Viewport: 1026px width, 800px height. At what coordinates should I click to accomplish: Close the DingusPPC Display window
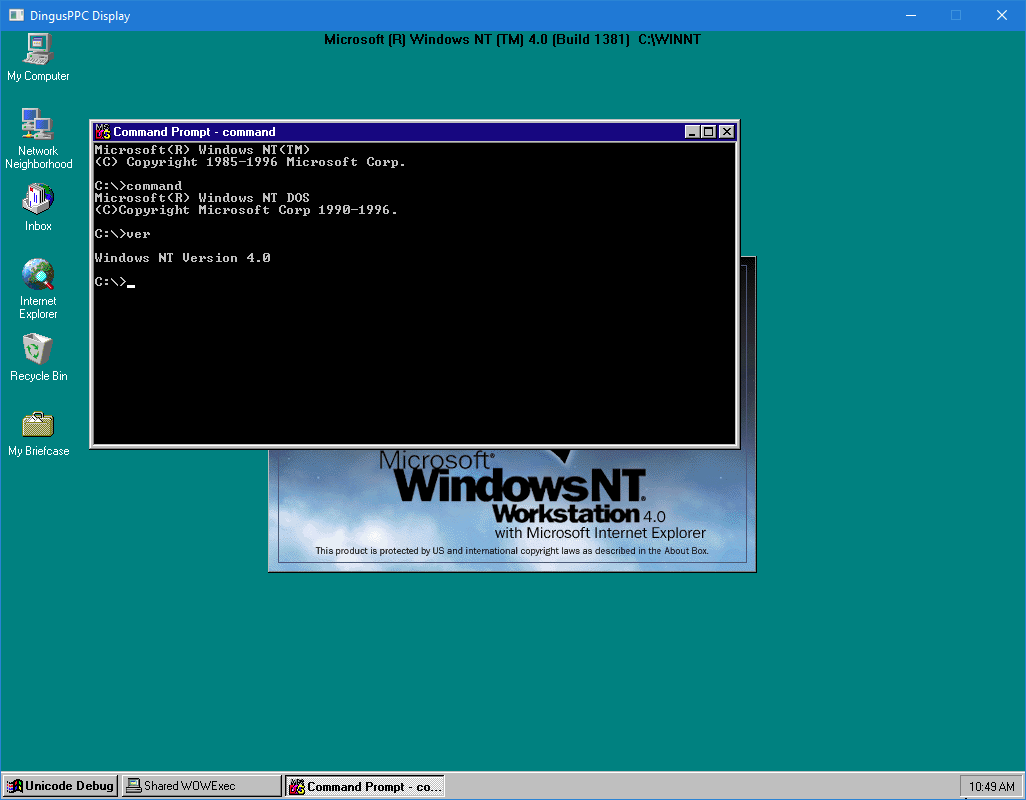pyautogui.click(x=1002, y=15)
